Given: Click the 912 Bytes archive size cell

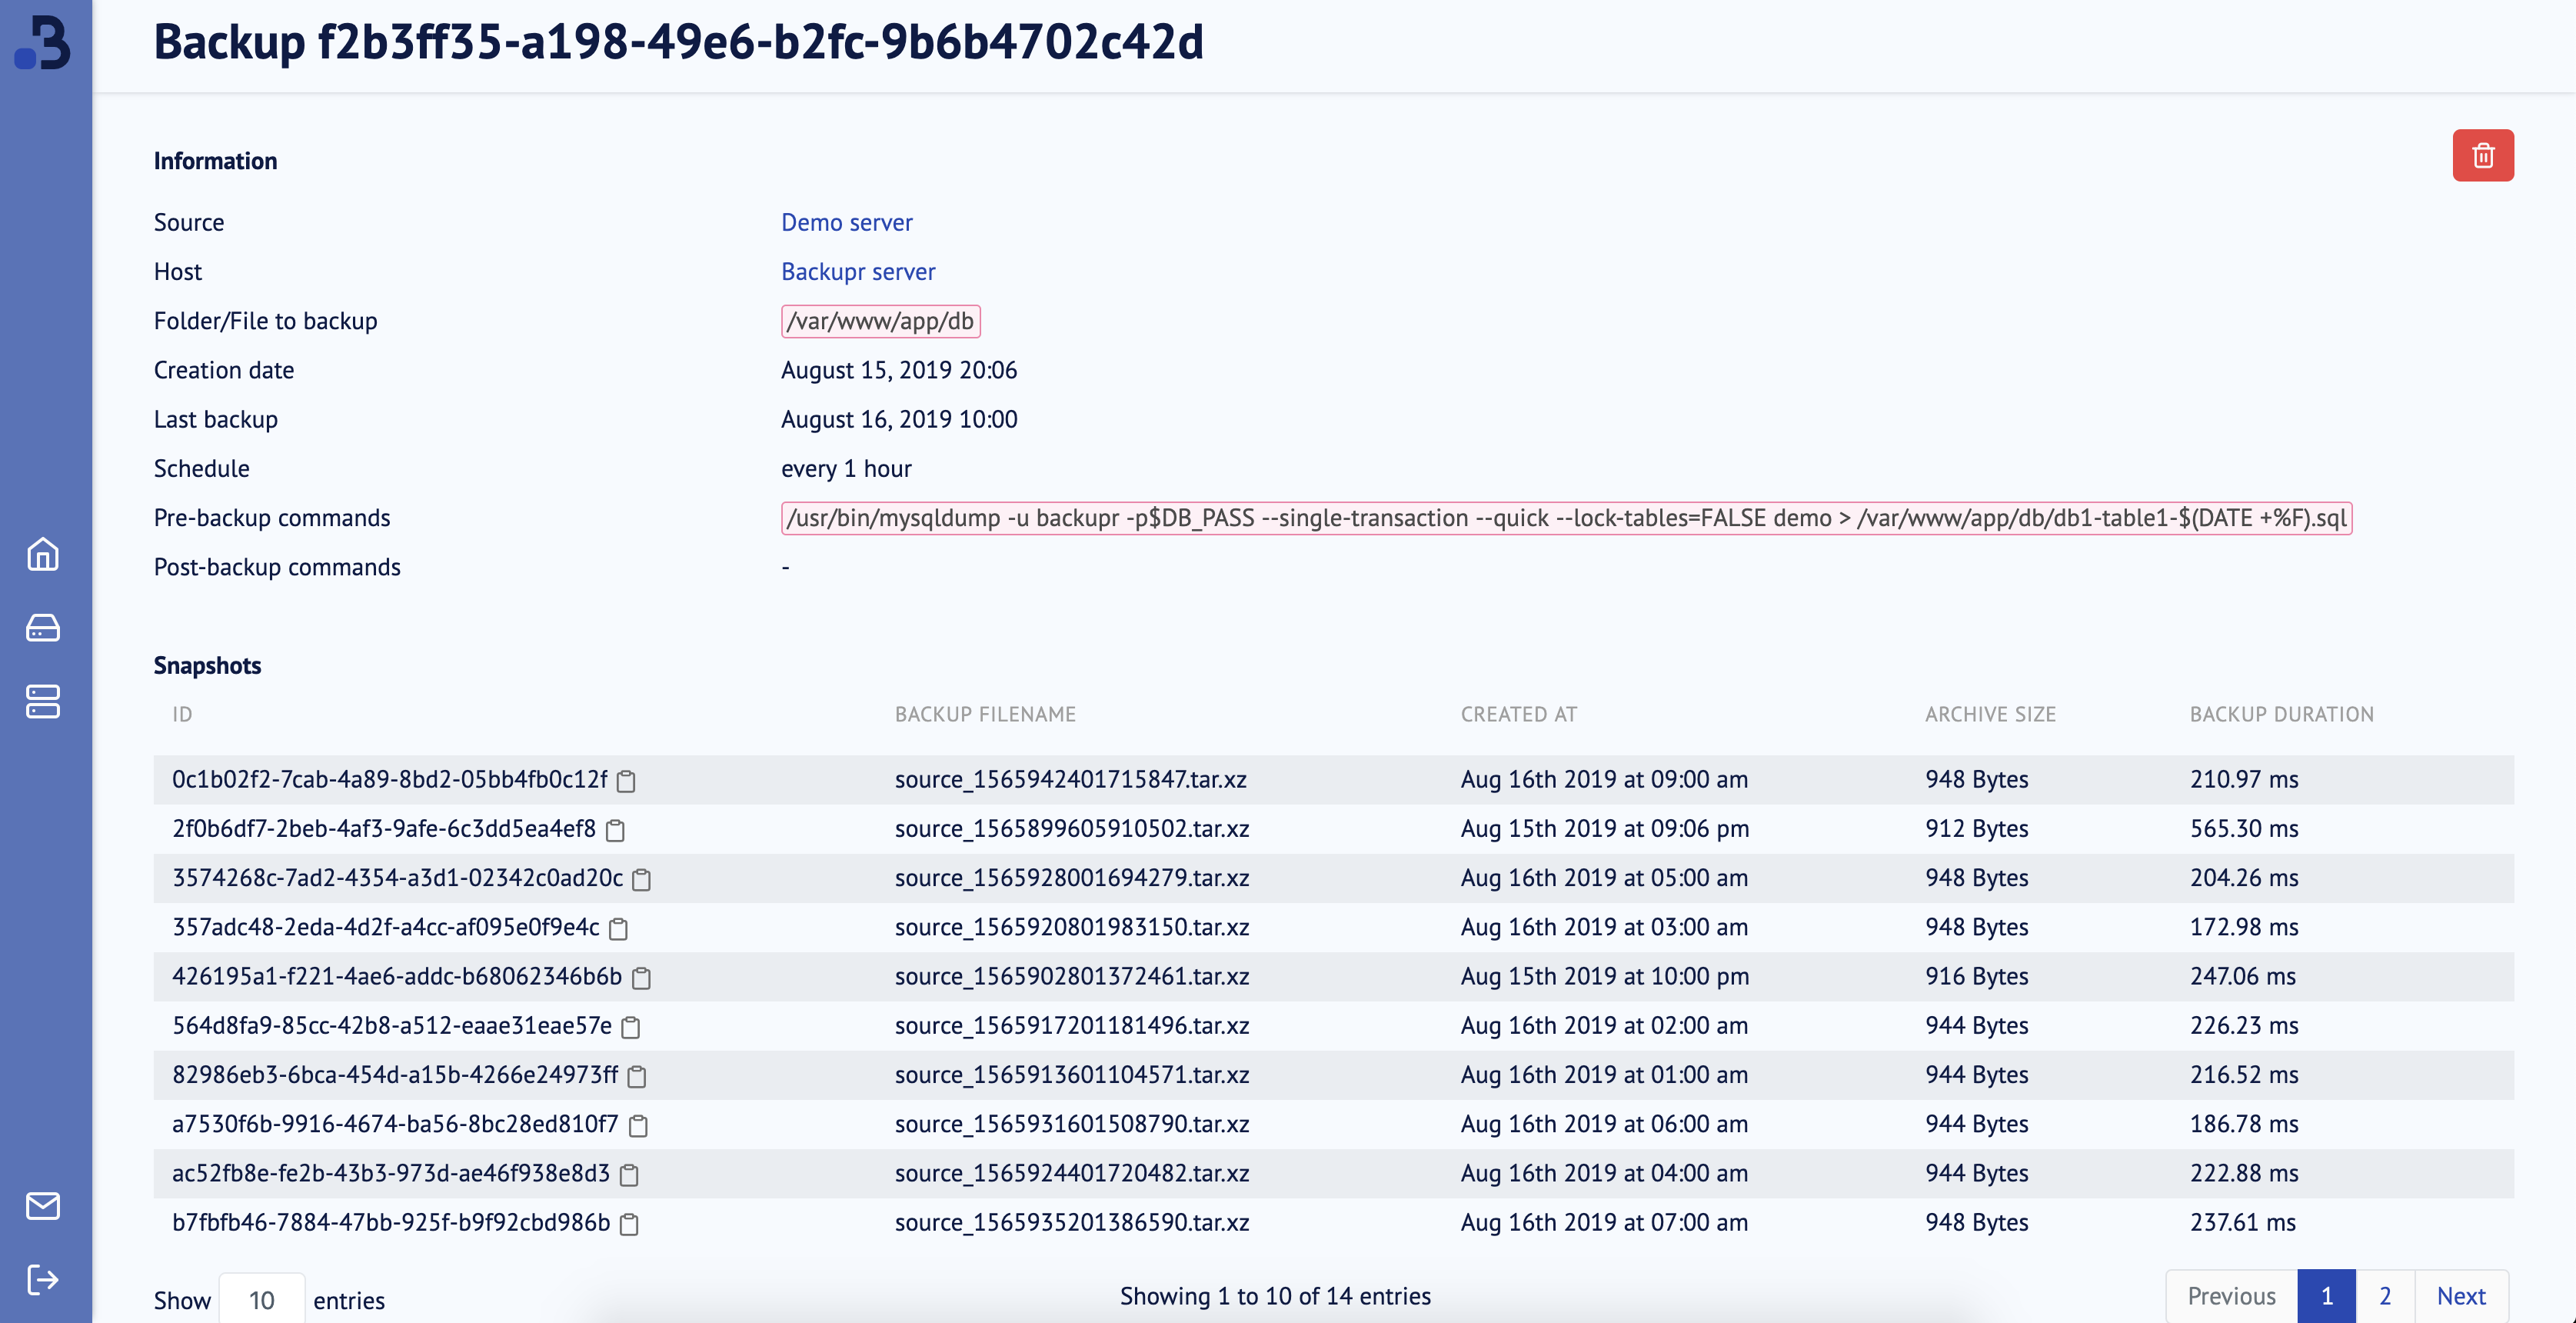Looking at the screenshot, I should coord(1977,828).
